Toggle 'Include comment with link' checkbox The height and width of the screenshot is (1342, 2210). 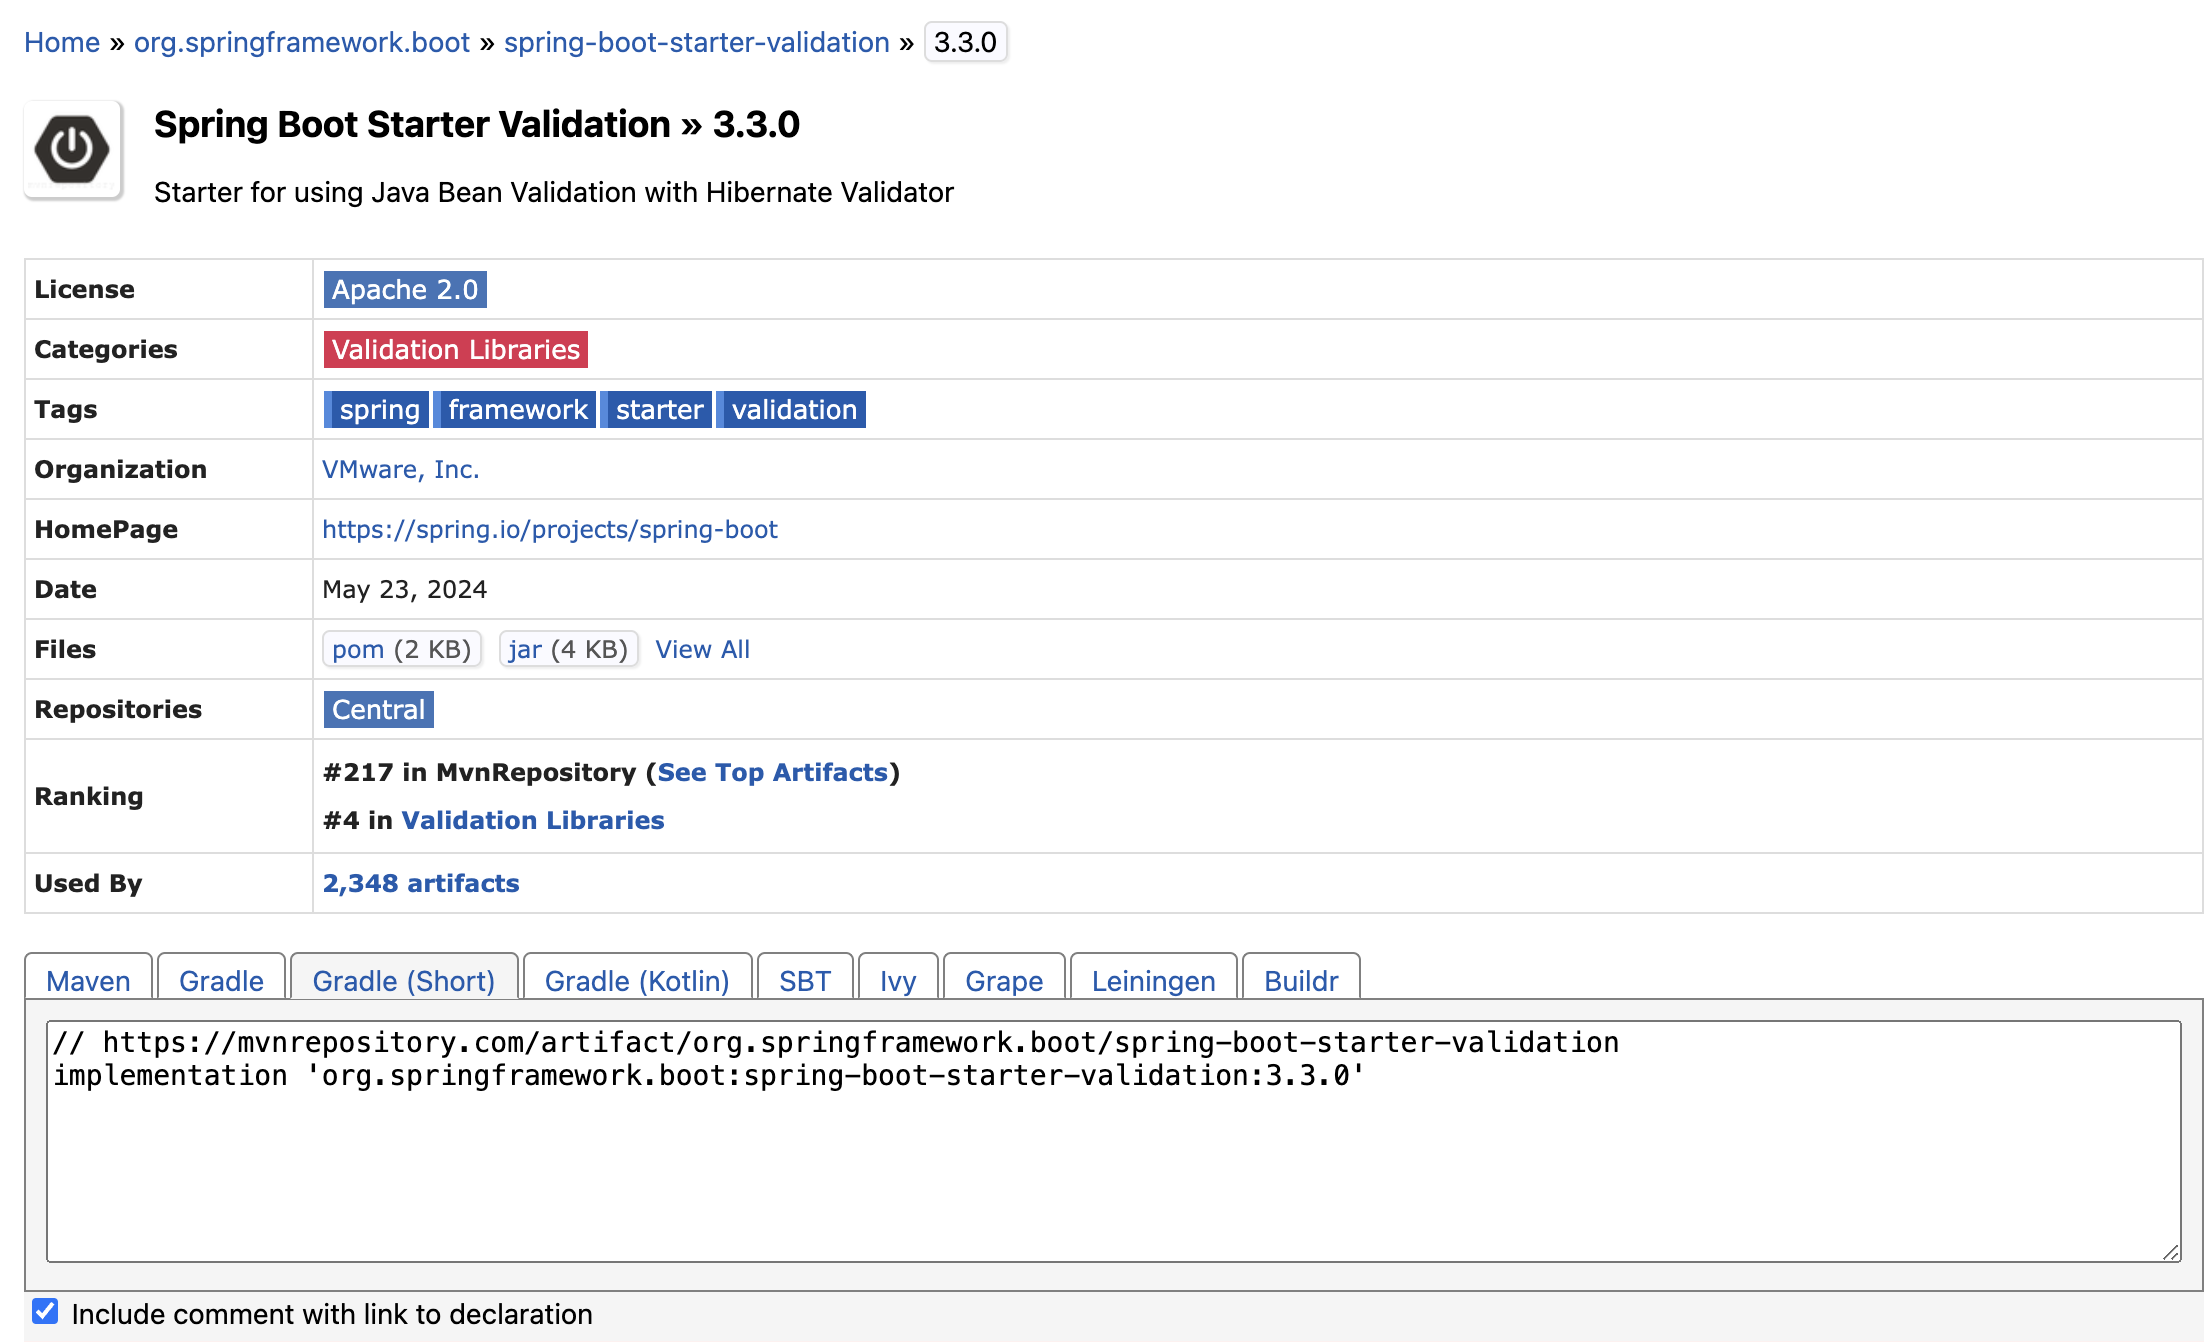(45, 1311)
